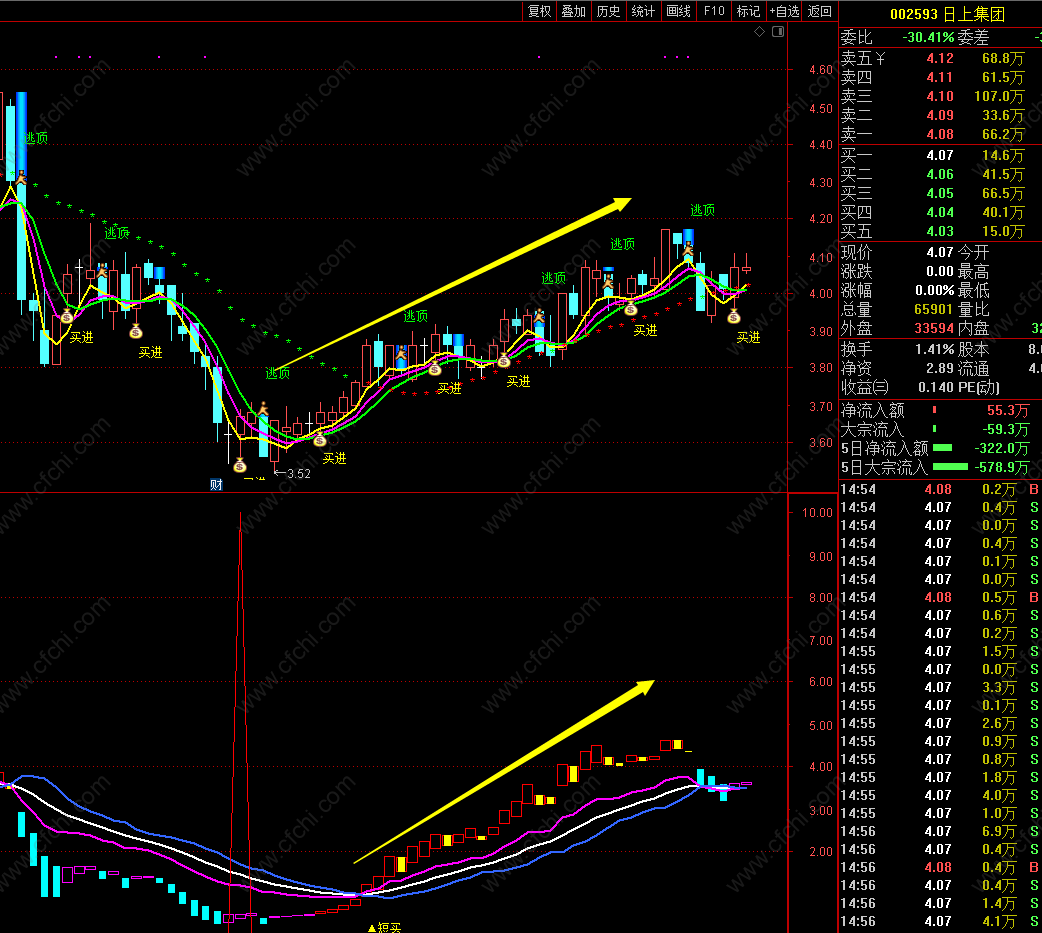The width and height of the screenshot is (1042, 933).
Task: Open F10 company information
Action: 714,11
